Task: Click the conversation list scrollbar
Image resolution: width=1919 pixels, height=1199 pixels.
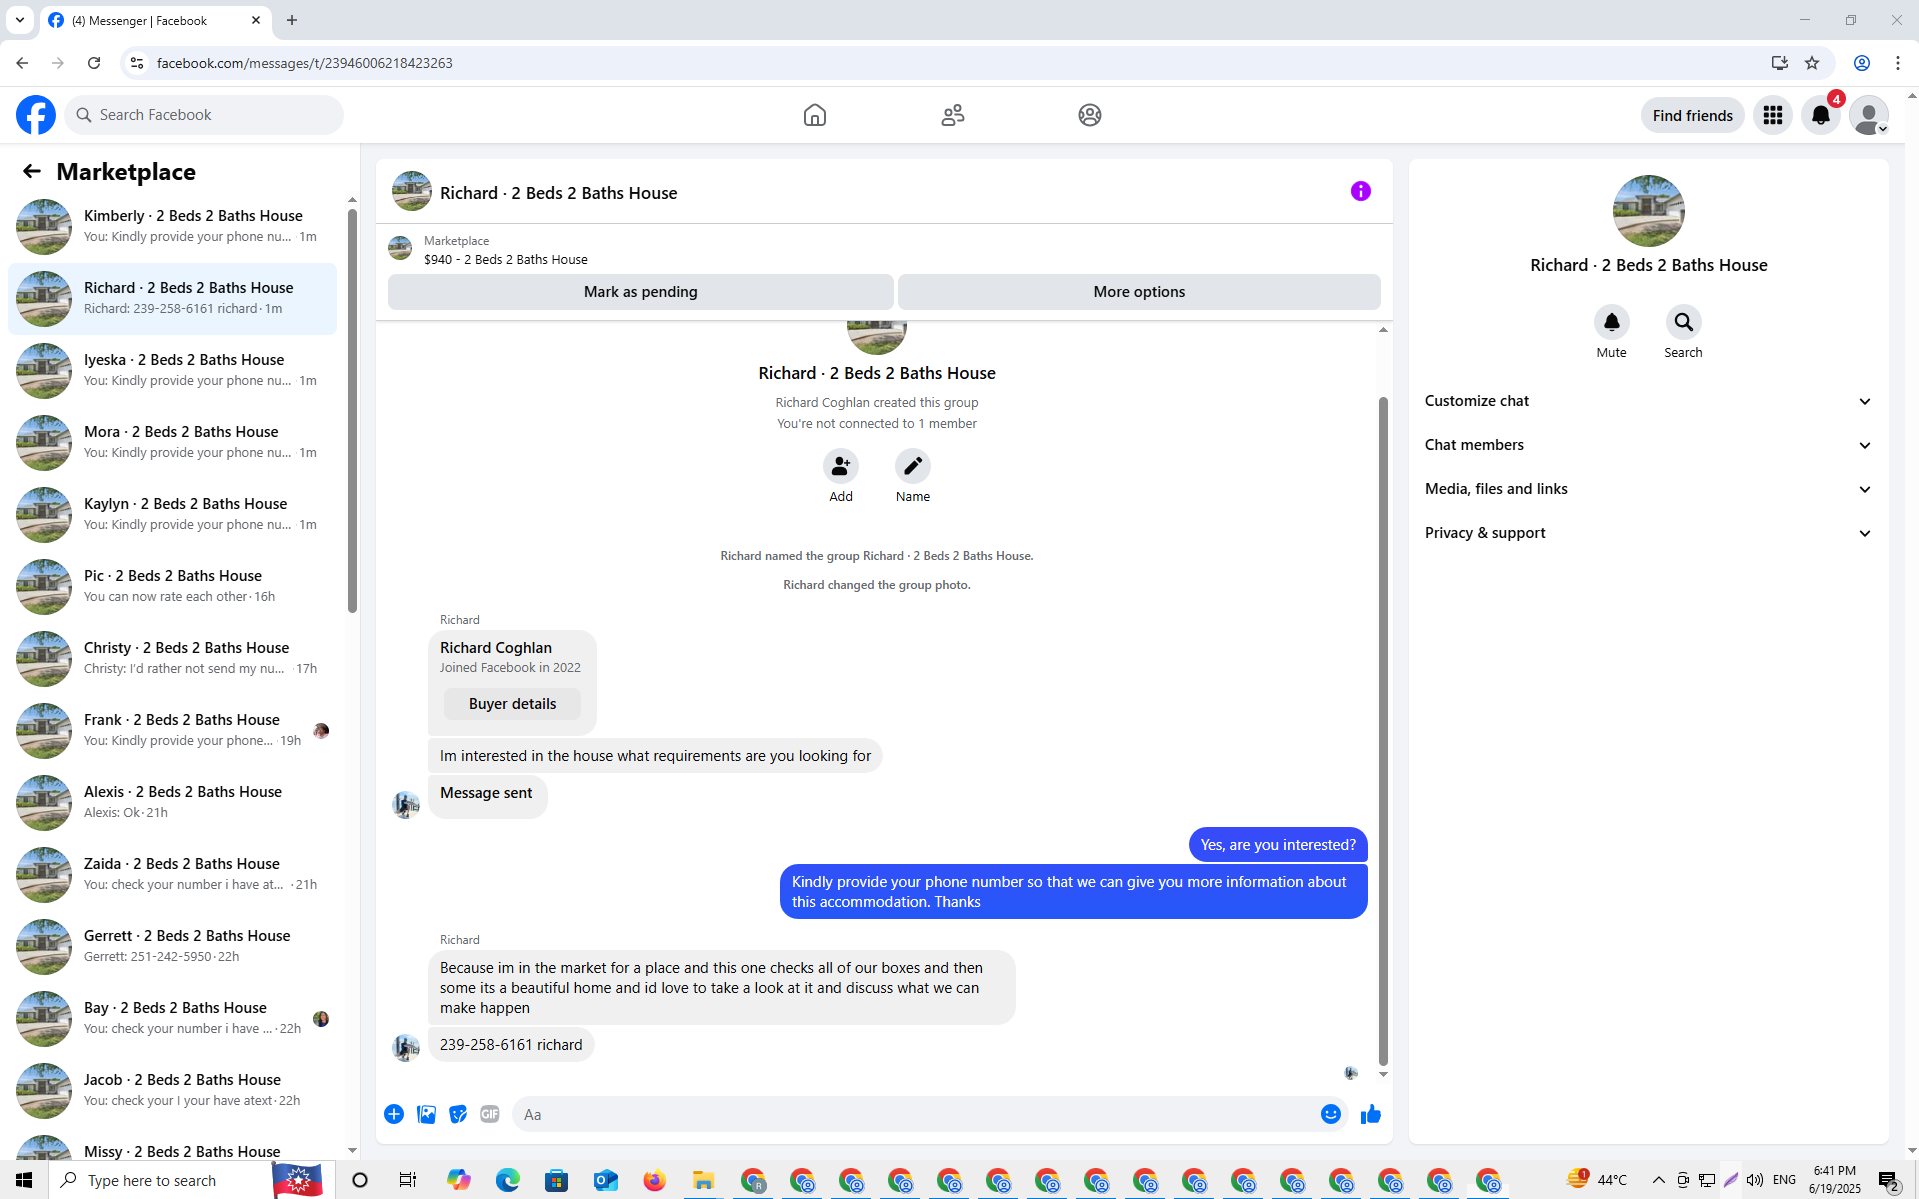Action: click(x=352, y=410)
